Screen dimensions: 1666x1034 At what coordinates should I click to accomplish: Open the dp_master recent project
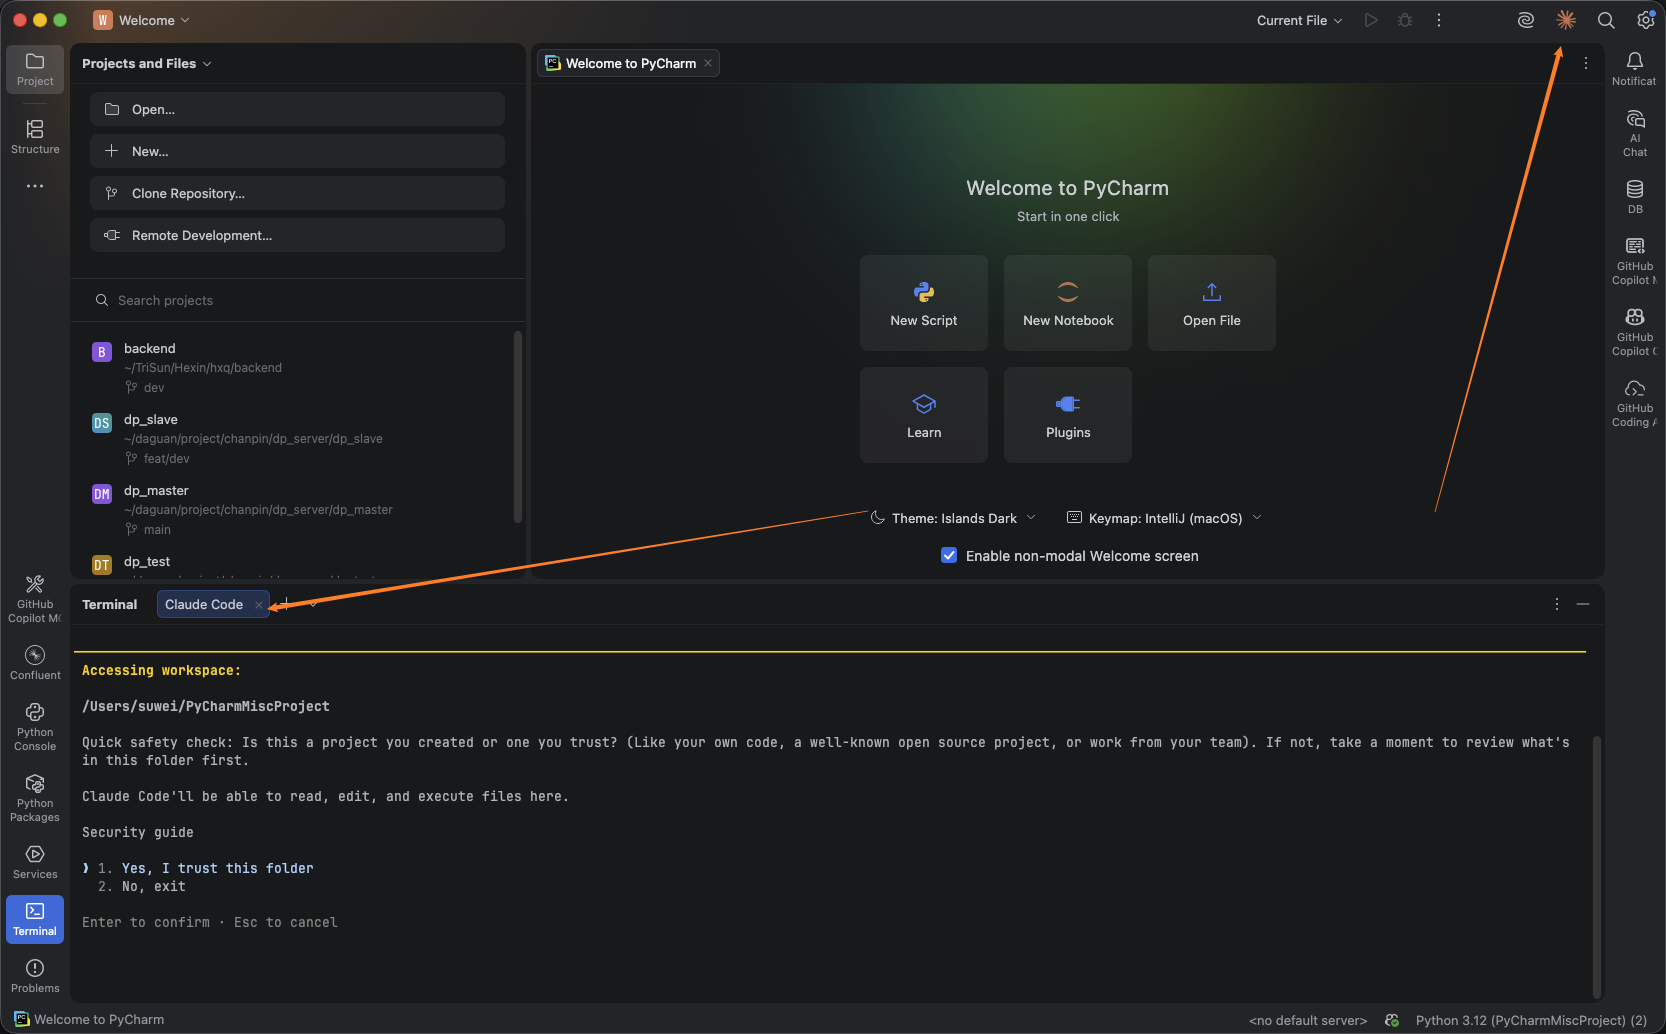pyautogui.click(x=297, y=509)
